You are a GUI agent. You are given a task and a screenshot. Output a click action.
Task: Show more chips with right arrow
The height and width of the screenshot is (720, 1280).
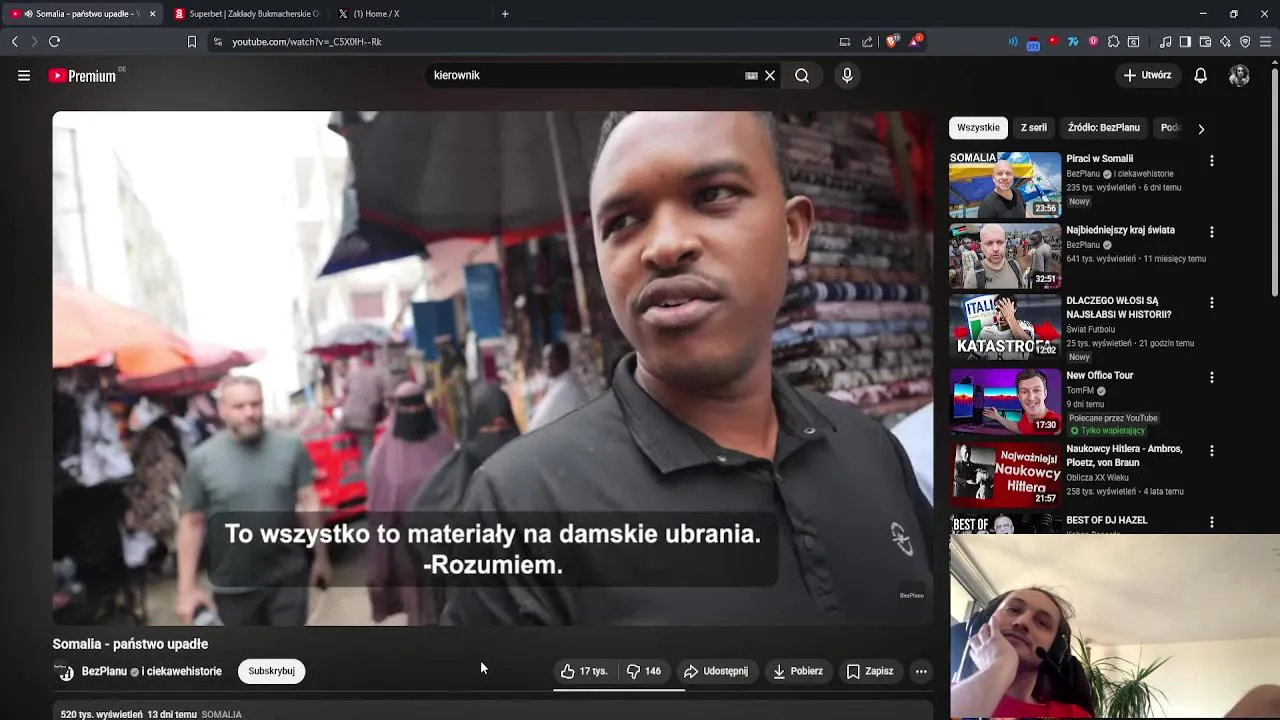(x=1201, y=128)
